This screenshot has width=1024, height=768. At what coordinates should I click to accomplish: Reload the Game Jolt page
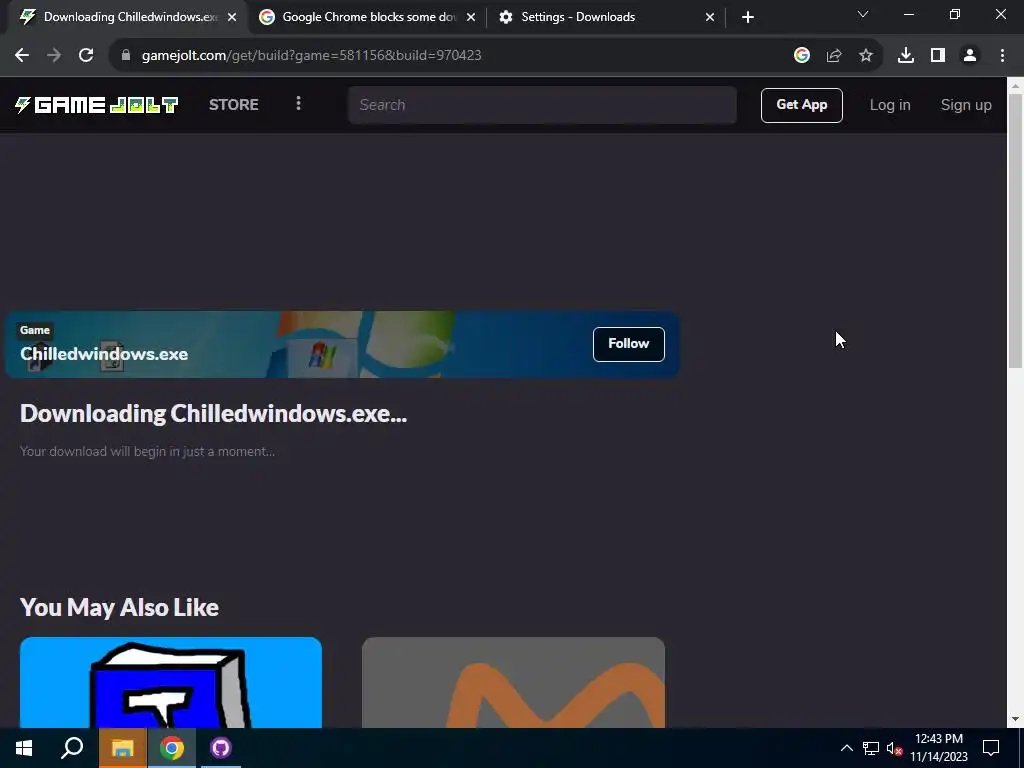(x=86, y=56)
